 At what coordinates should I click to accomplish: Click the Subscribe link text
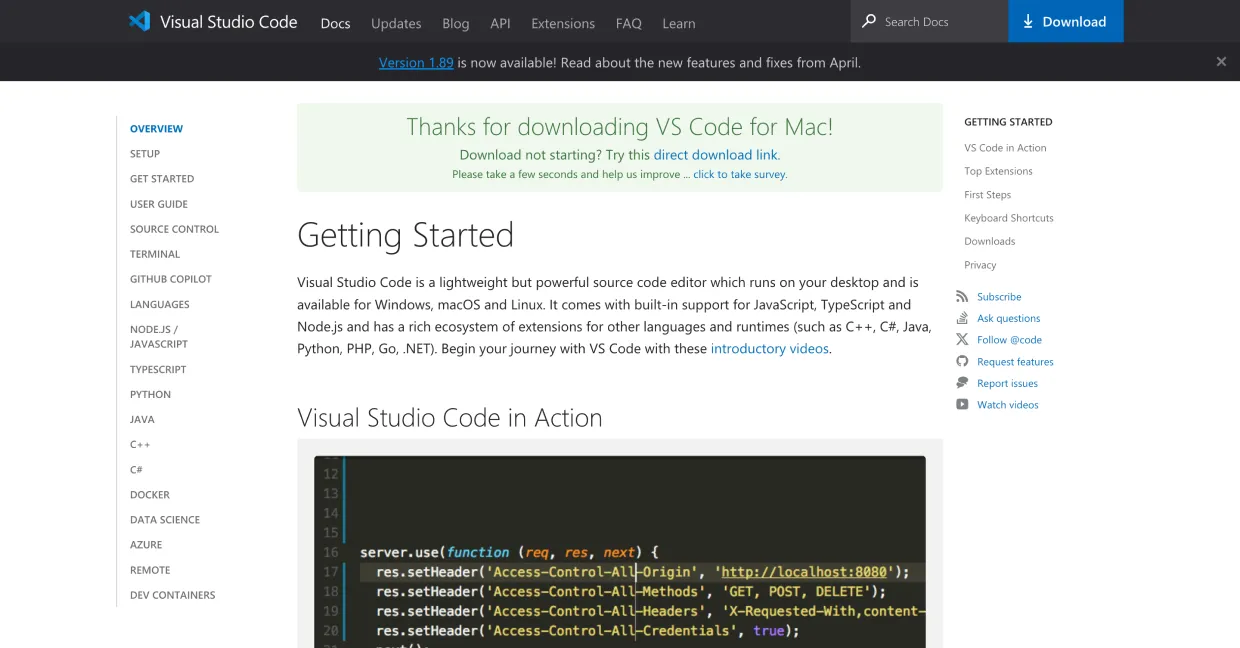point(999,297)
